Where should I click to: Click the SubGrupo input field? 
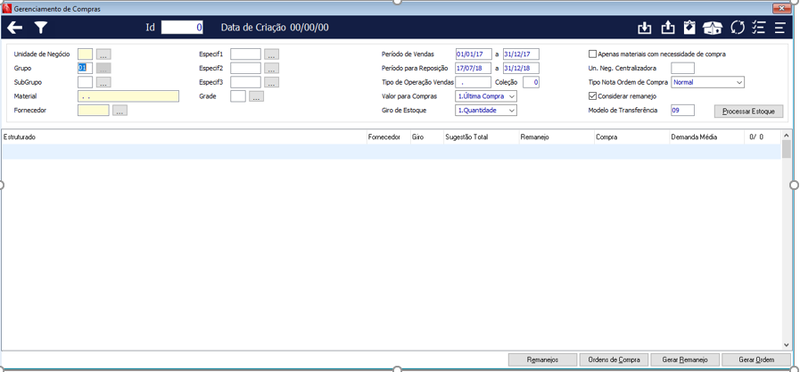coord(85,82)
